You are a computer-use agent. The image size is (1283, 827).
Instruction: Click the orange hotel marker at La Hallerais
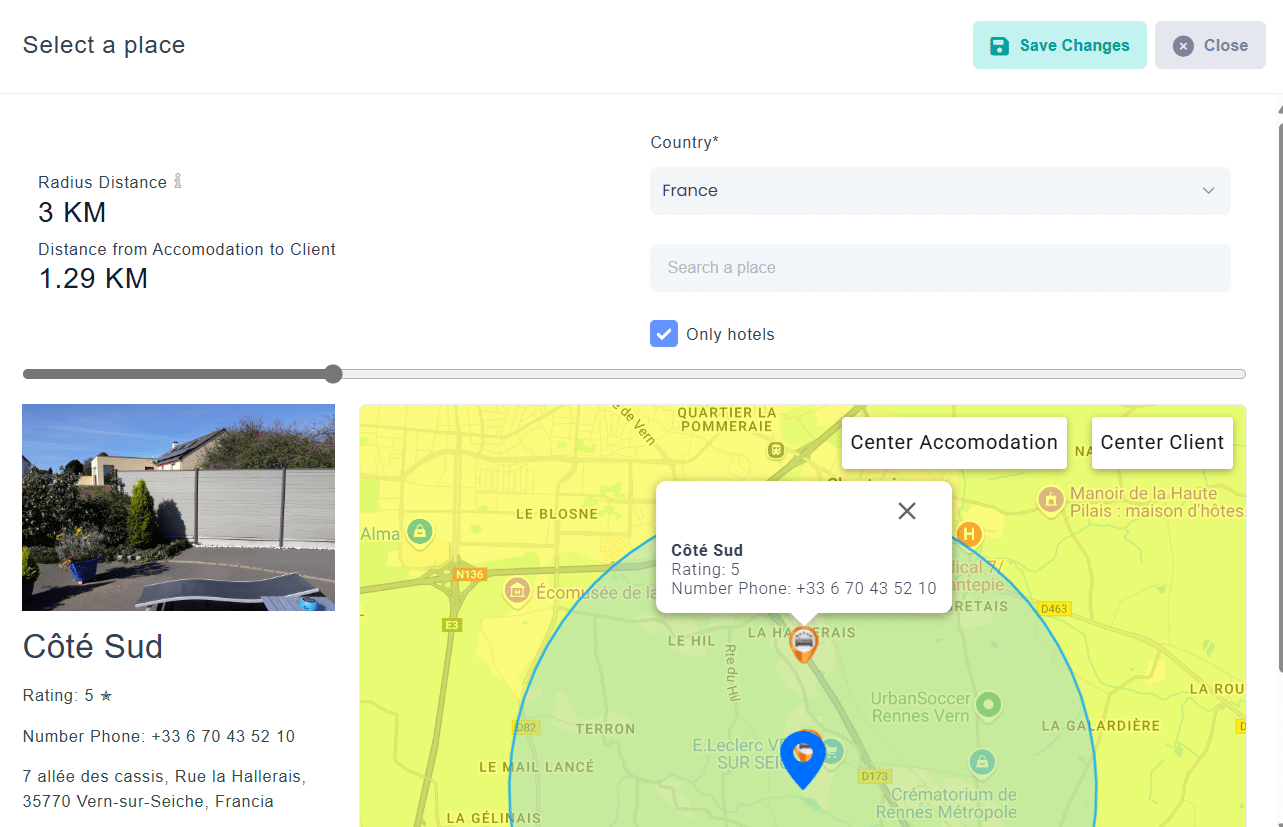click(803, 644)
